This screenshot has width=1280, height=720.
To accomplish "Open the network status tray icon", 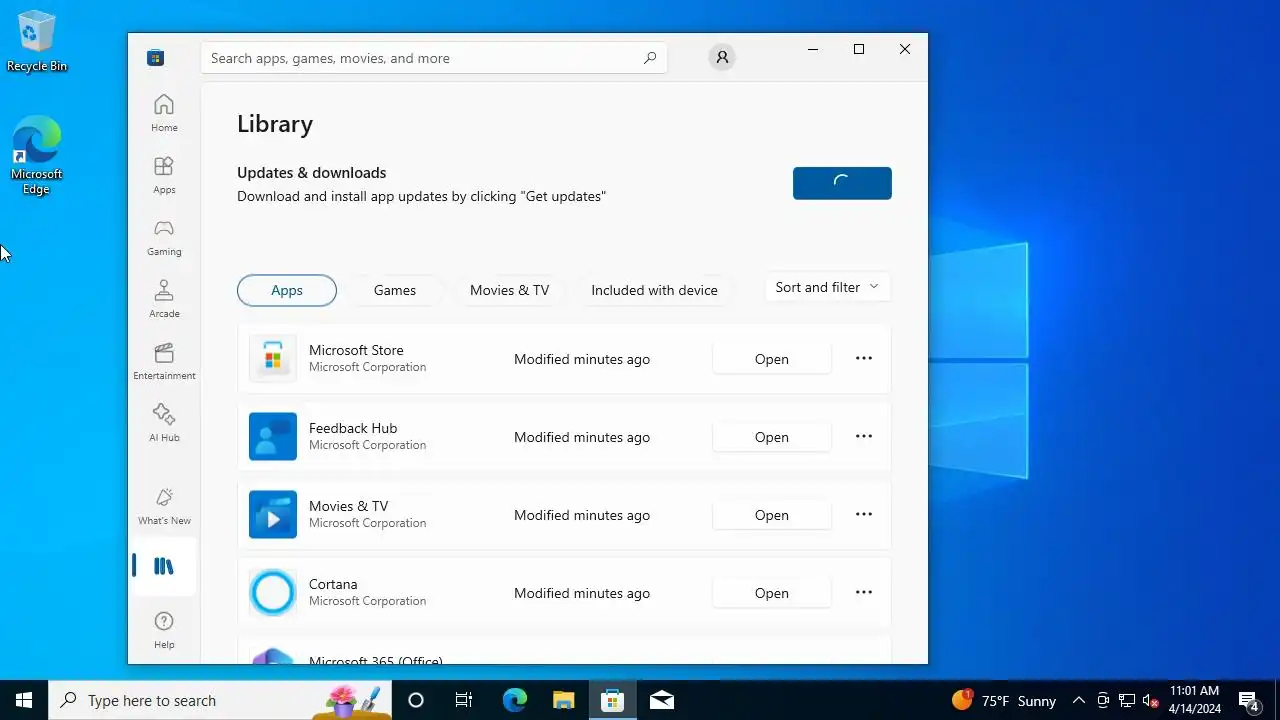I will pyautogui.click(x=1127, y=700).
